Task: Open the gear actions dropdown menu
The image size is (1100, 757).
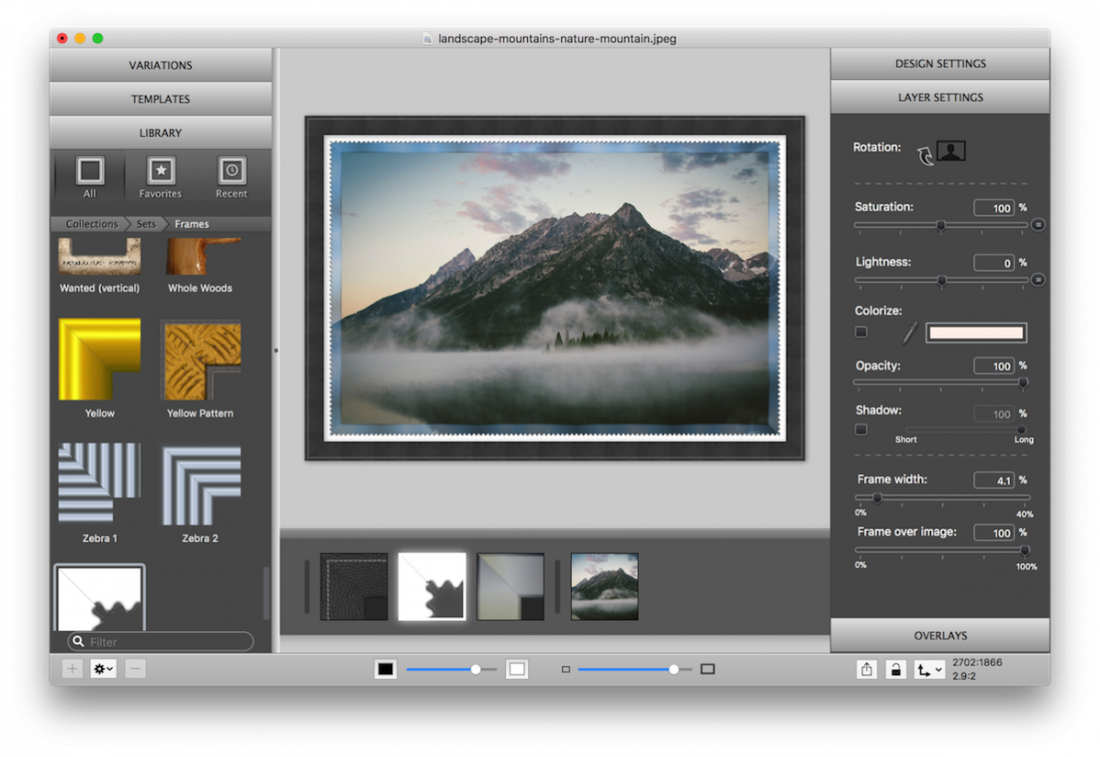Action: 102,668
